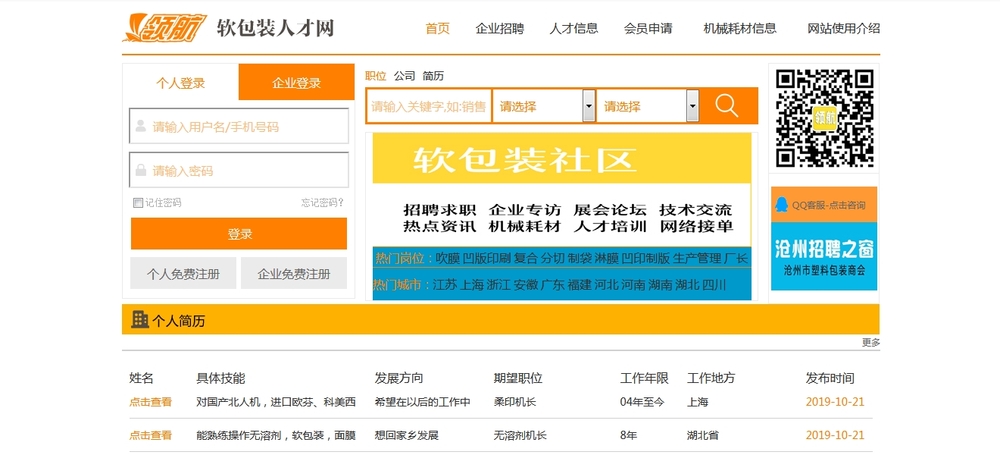This screenshot has height=455, width=1000.
Task: Click the orange 登录 button
Action: [x=239, y=234]
